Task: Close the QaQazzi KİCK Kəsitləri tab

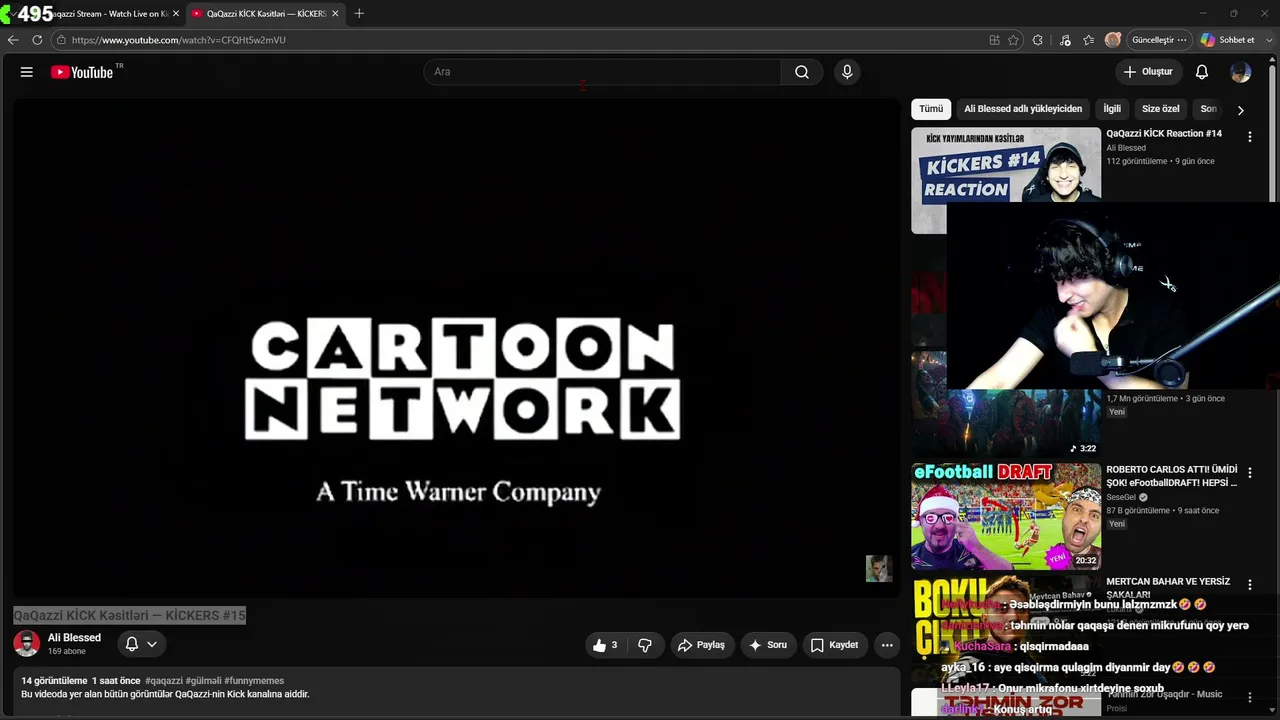Action: pos(335,13)
